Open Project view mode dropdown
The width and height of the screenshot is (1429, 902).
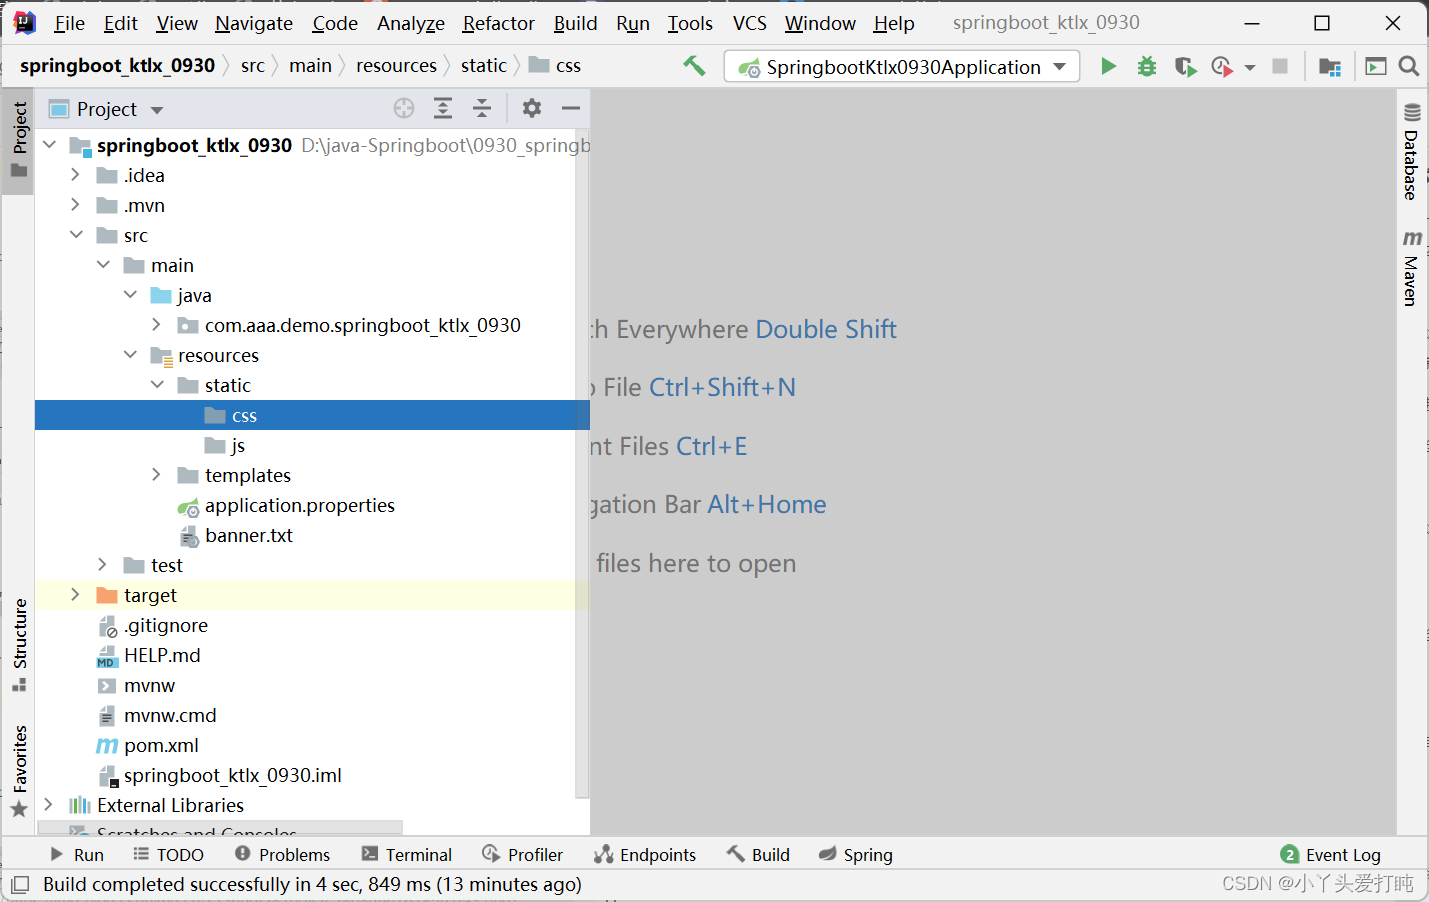157,110
